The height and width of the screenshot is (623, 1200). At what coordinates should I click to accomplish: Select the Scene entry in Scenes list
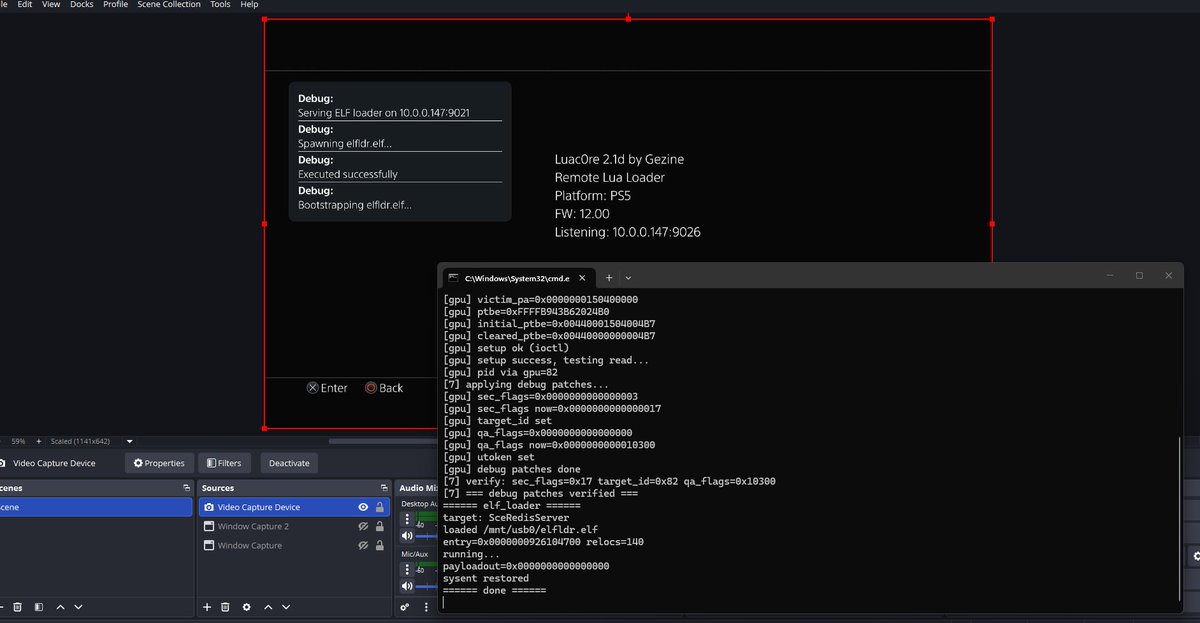pyautogui.click(x=96, y=507)
